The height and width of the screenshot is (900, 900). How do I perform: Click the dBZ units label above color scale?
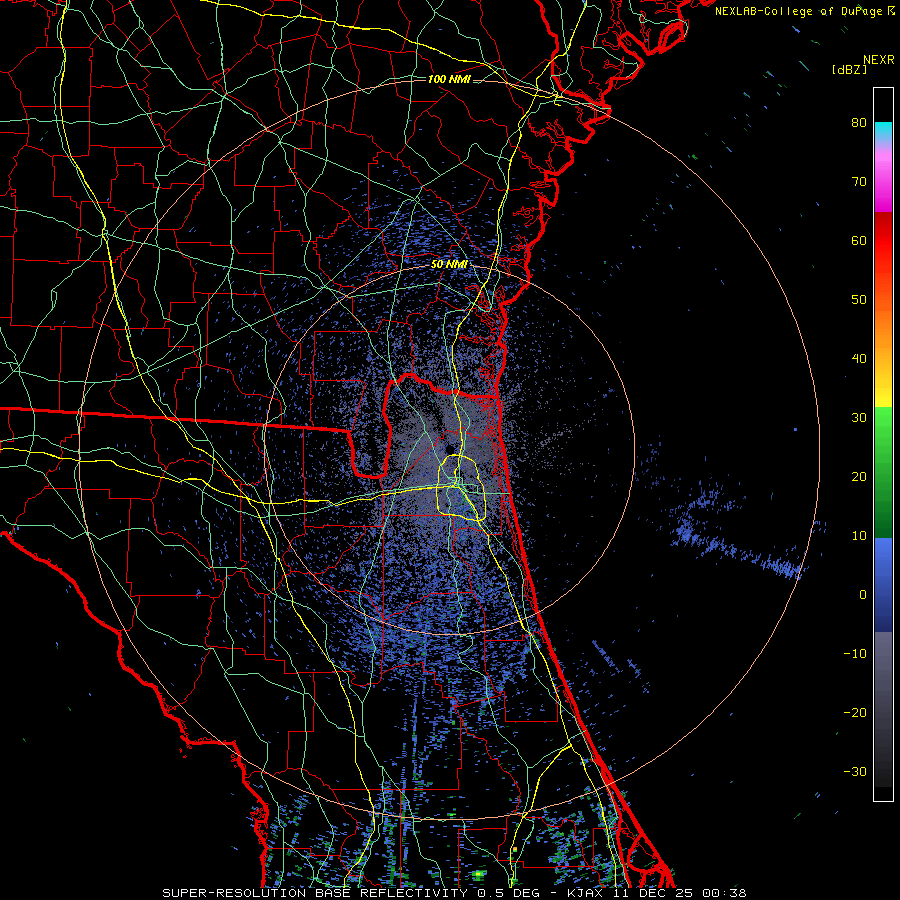pos(849,69)
